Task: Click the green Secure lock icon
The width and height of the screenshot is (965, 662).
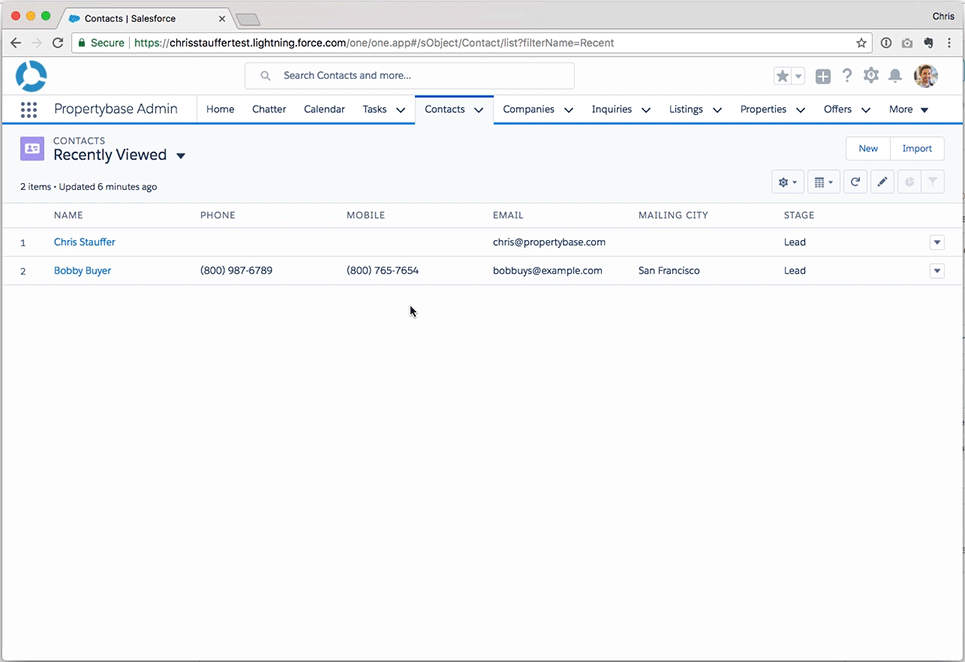Action: click(x=82, y=43)
